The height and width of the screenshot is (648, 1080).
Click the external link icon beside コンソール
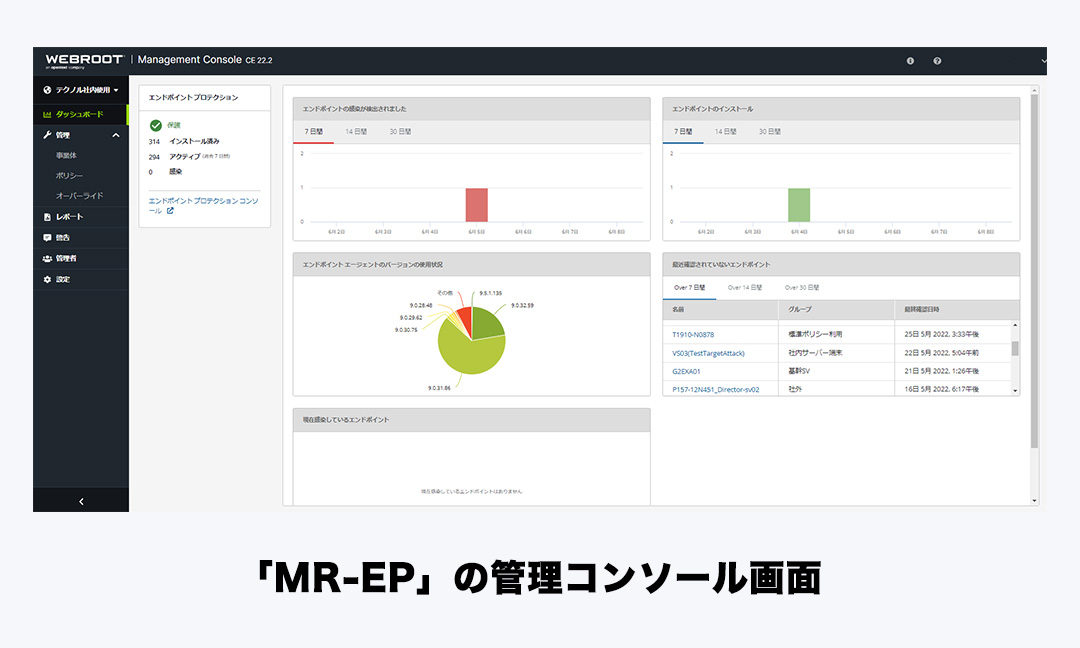(170, 211)
